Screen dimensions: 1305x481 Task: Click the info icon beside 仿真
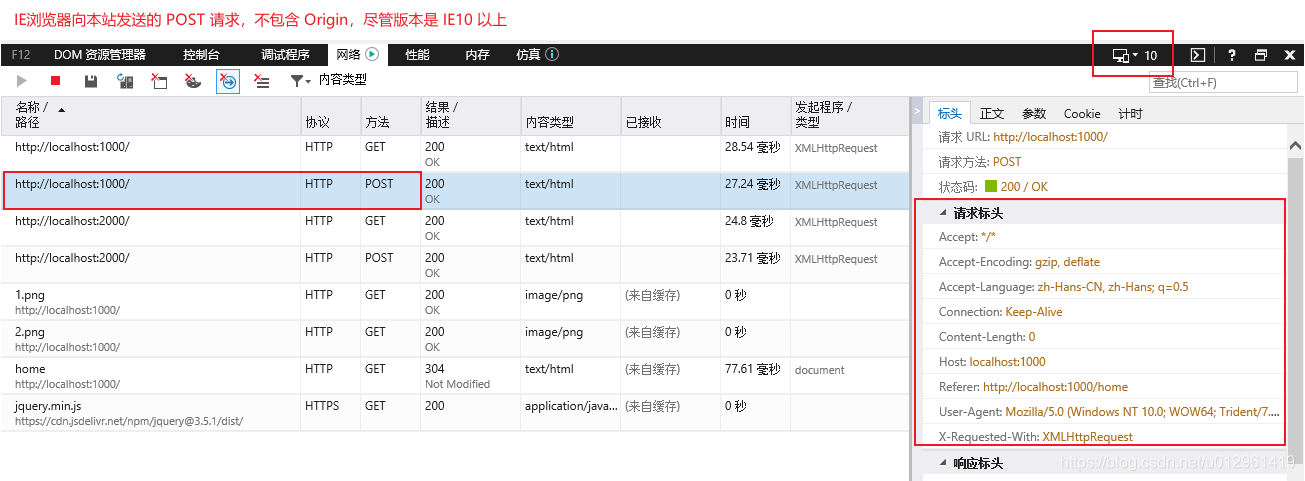click(552, 55)
